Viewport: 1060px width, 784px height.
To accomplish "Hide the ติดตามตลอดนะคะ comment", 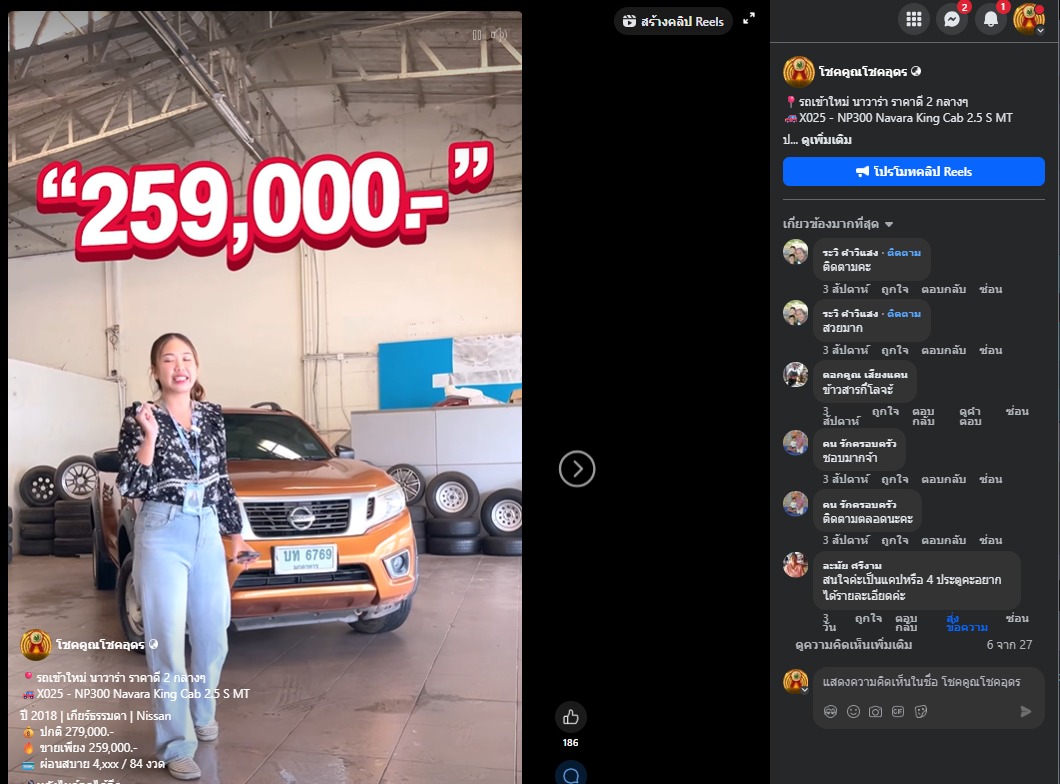I will tap(990, 540).
